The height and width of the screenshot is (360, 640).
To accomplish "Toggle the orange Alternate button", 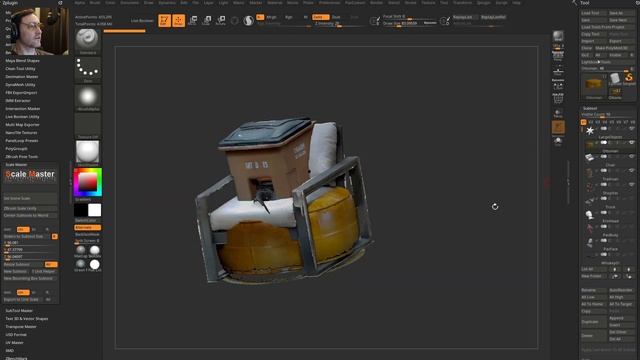I will click(87, 228).
